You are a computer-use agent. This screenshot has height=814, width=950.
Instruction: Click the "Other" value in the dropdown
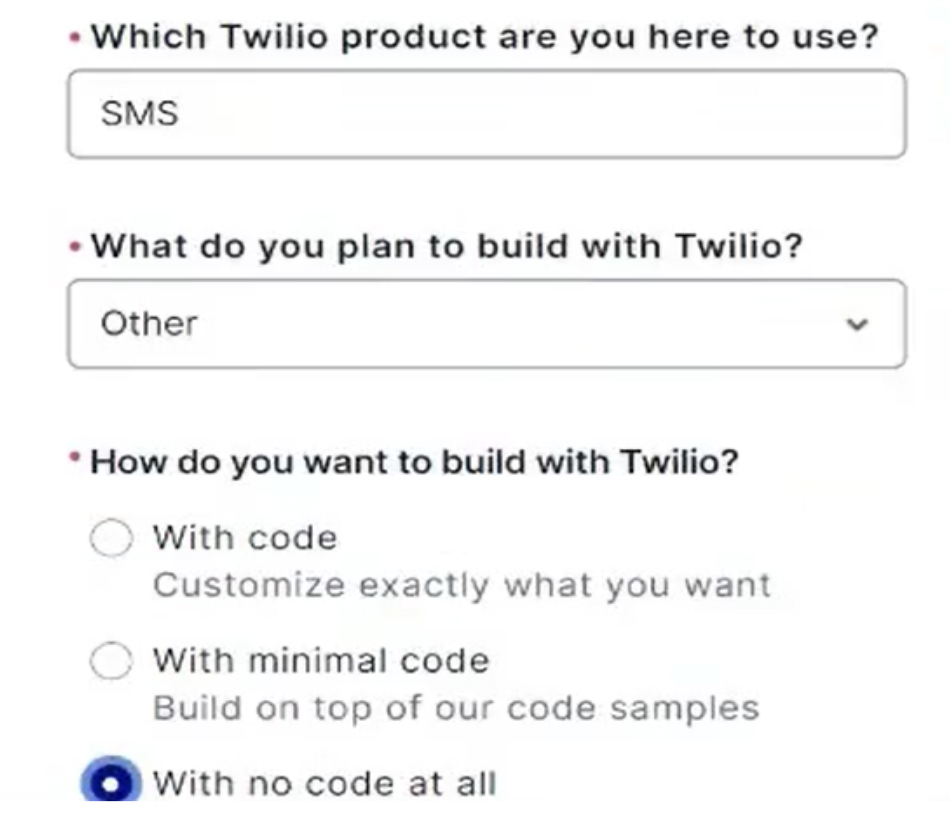click(149, 324)
